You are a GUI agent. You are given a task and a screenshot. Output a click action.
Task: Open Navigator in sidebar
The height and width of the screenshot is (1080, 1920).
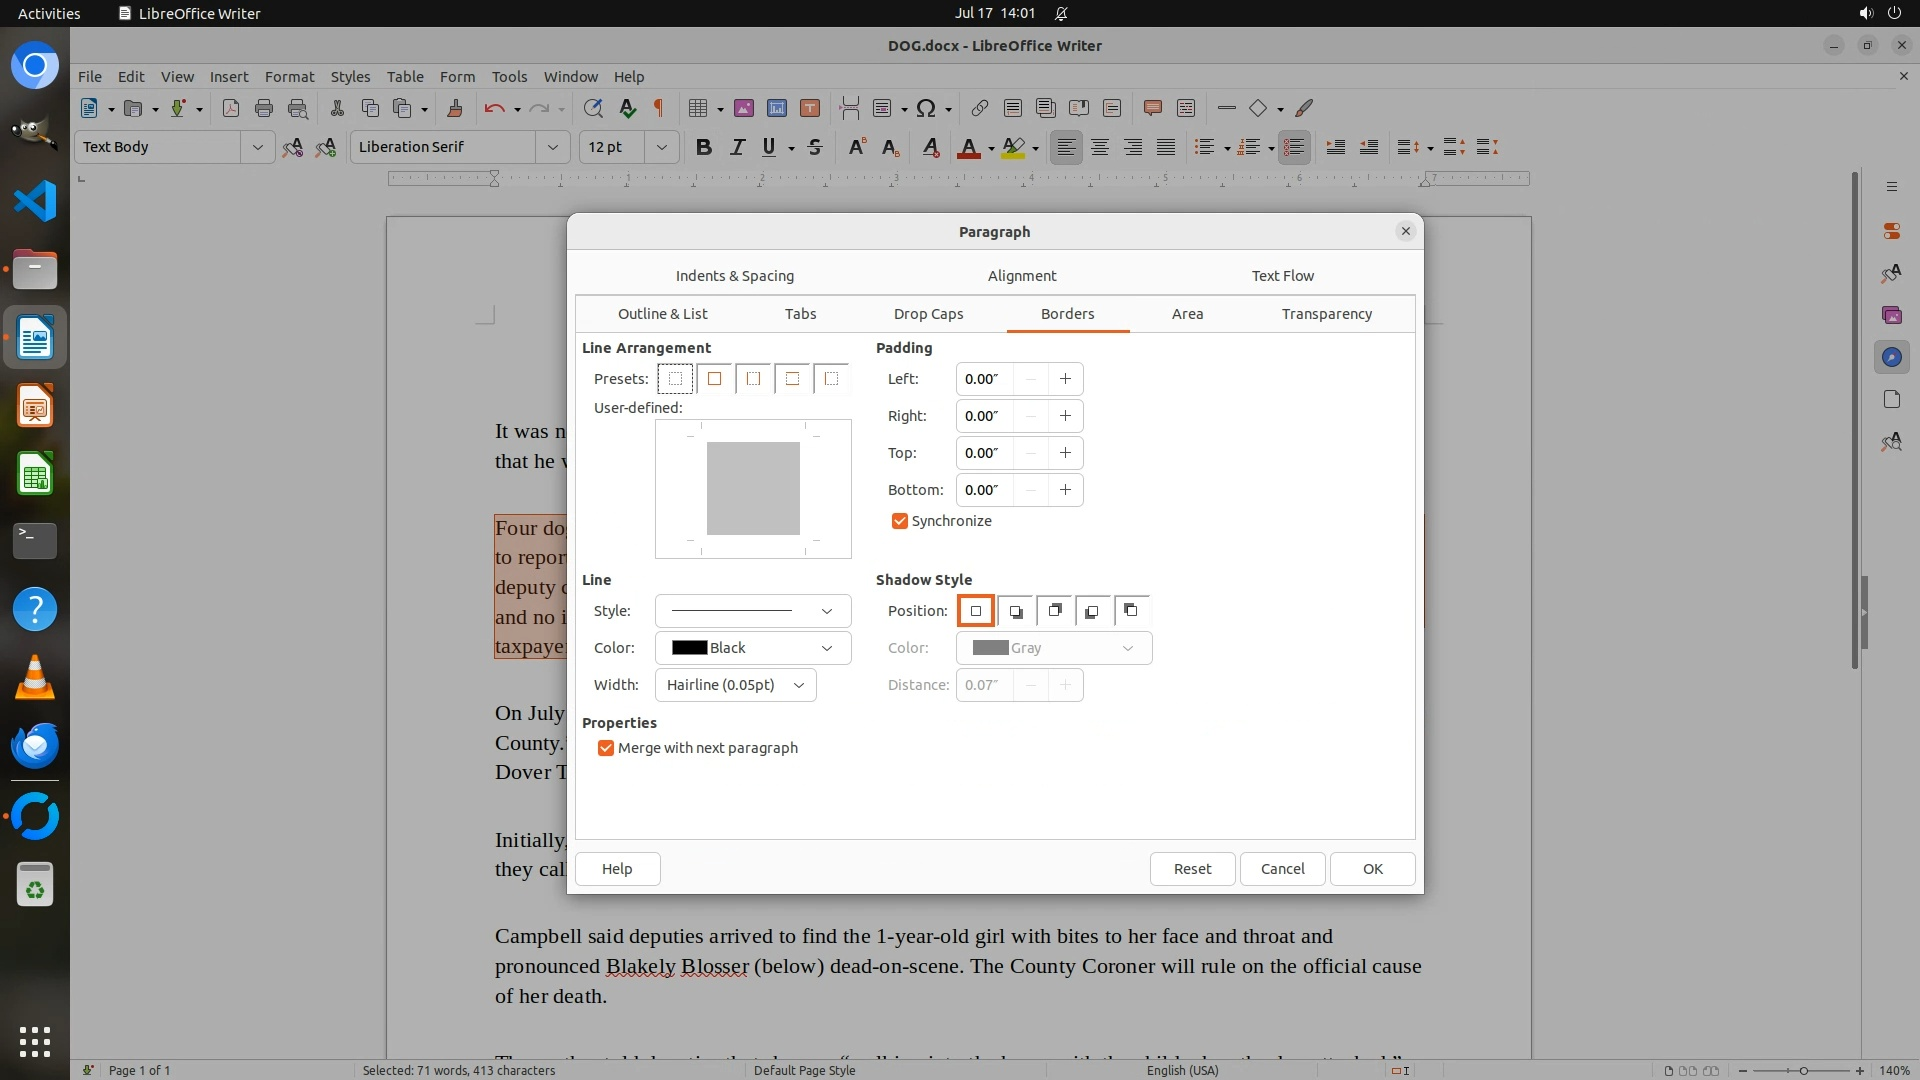(1890, 357)
